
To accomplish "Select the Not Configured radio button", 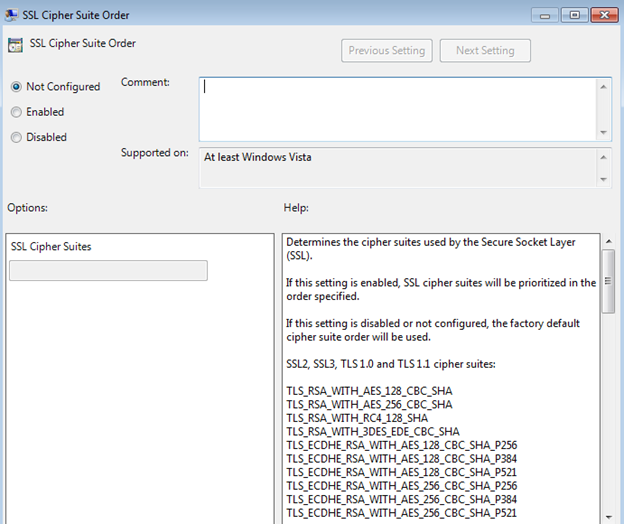I will (16, 87).
